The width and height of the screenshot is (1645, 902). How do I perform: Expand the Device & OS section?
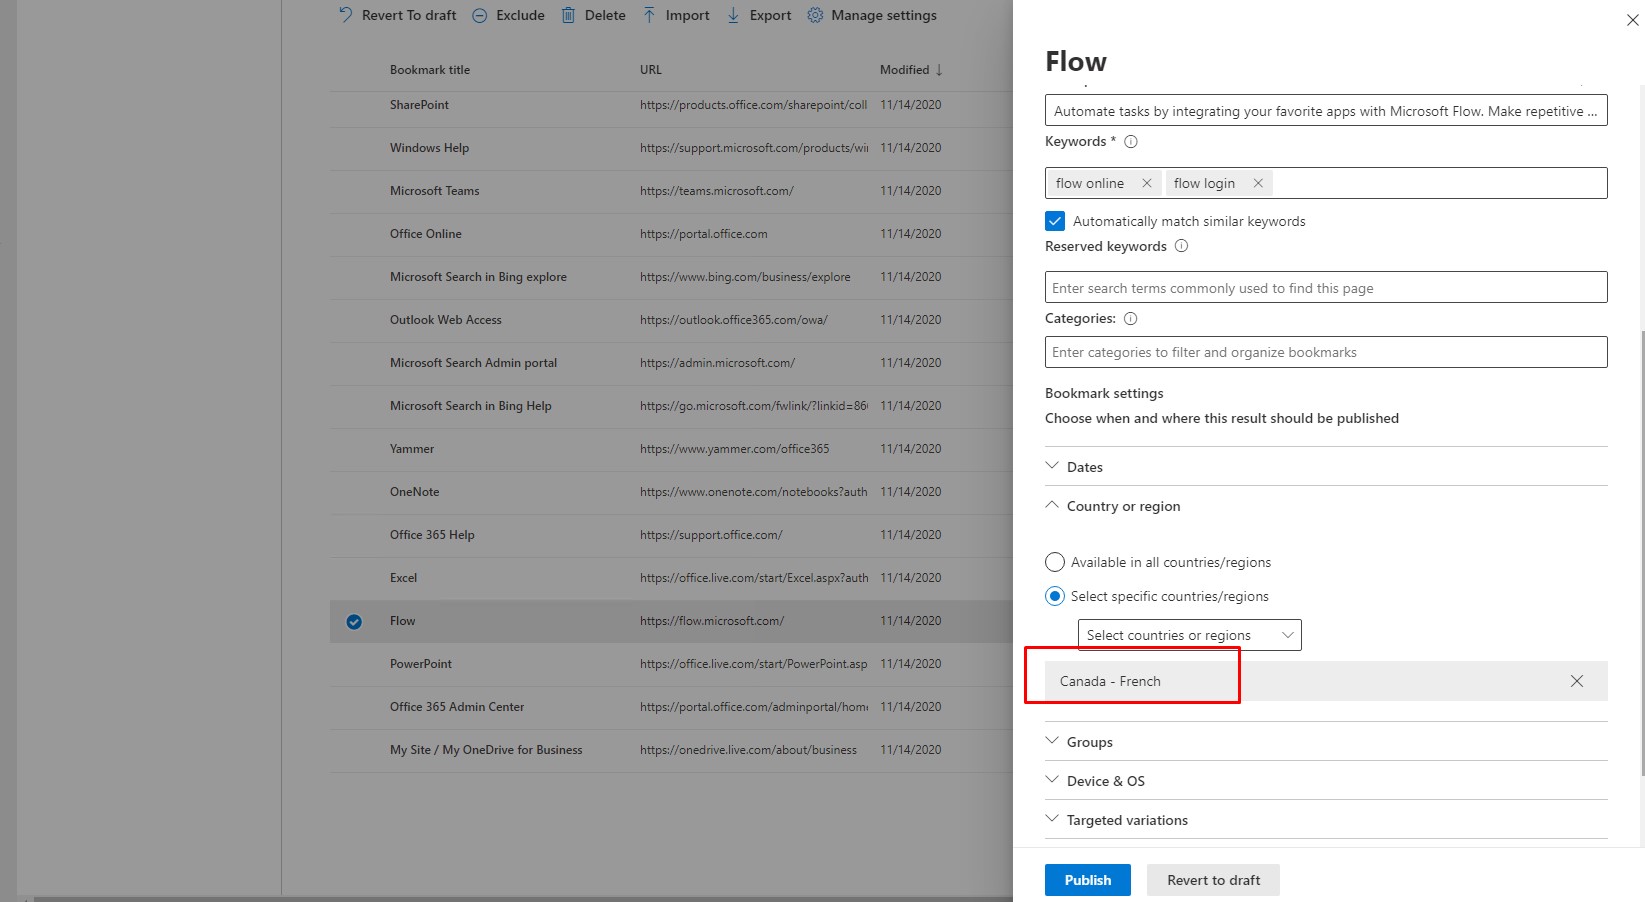point(1326,781)
